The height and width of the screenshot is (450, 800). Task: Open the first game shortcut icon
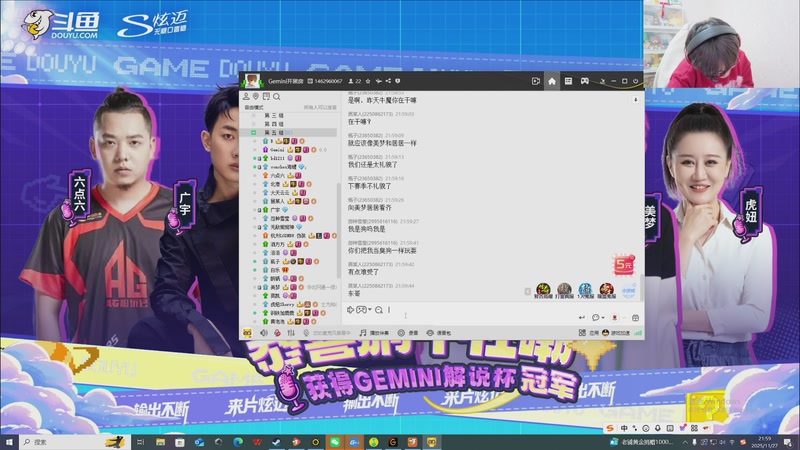point(543,291)
